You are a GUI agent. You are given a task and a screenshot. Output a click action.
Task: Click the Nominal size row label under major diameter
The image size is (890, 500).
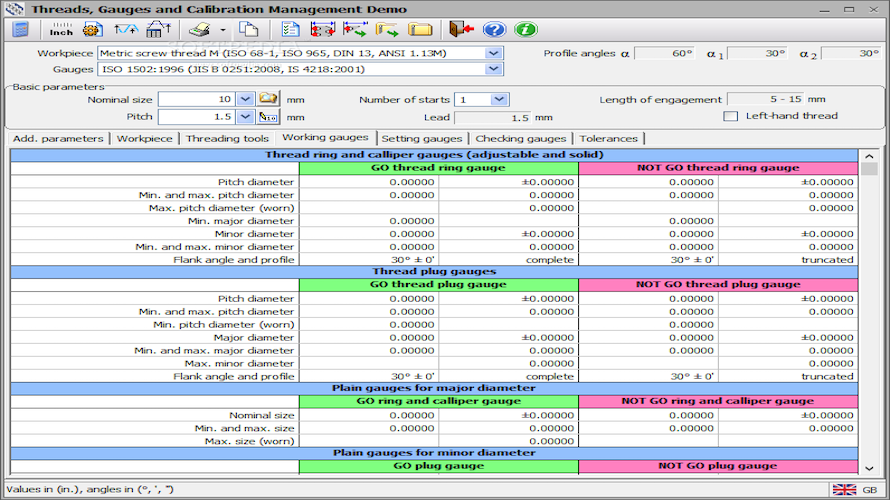(x=262, y=415)
